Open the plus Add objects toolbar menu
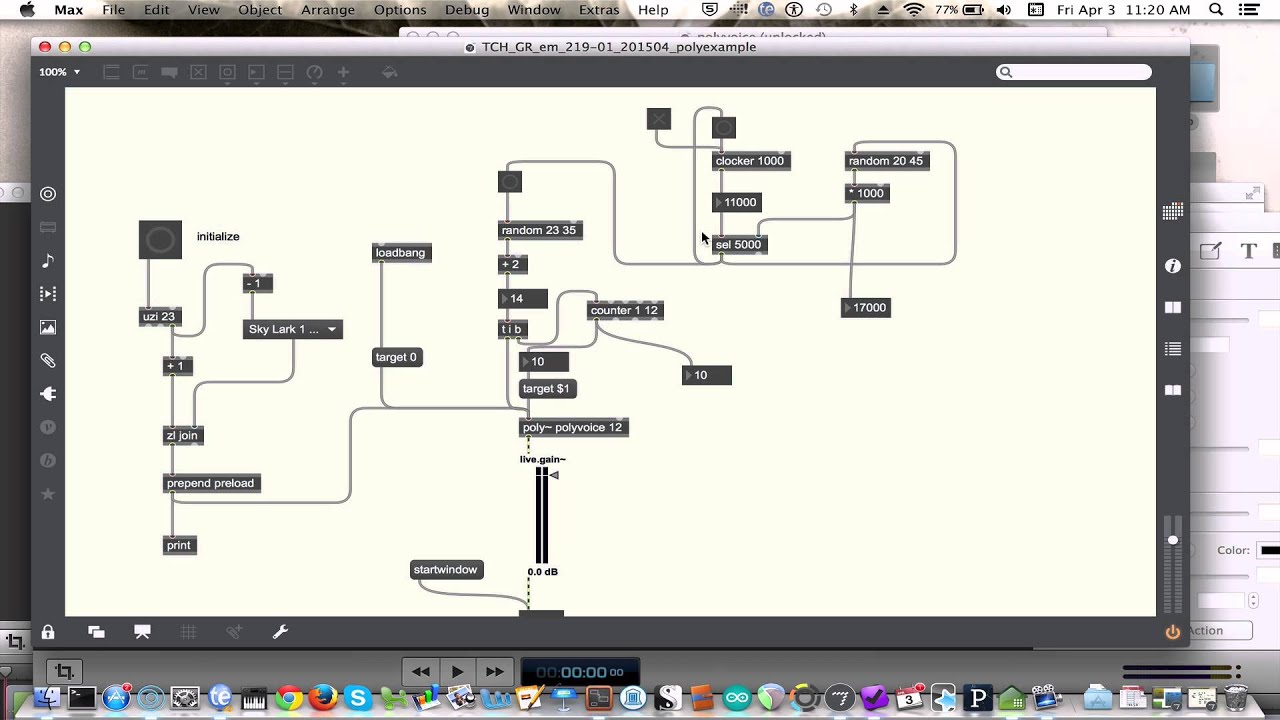Image resolution: width=1280 pixels, height=720 pixels. pyautogui.click(x=343, y=72)
